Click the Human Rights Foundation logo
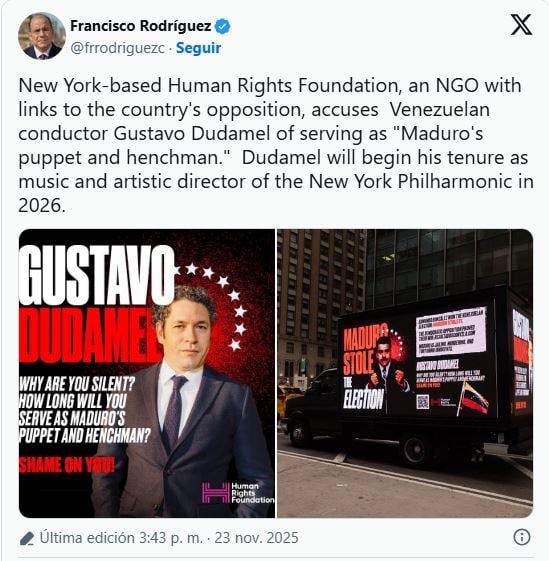Image resolution: width=549 pixels, height=561 pixels. click(x=238, y=493)
